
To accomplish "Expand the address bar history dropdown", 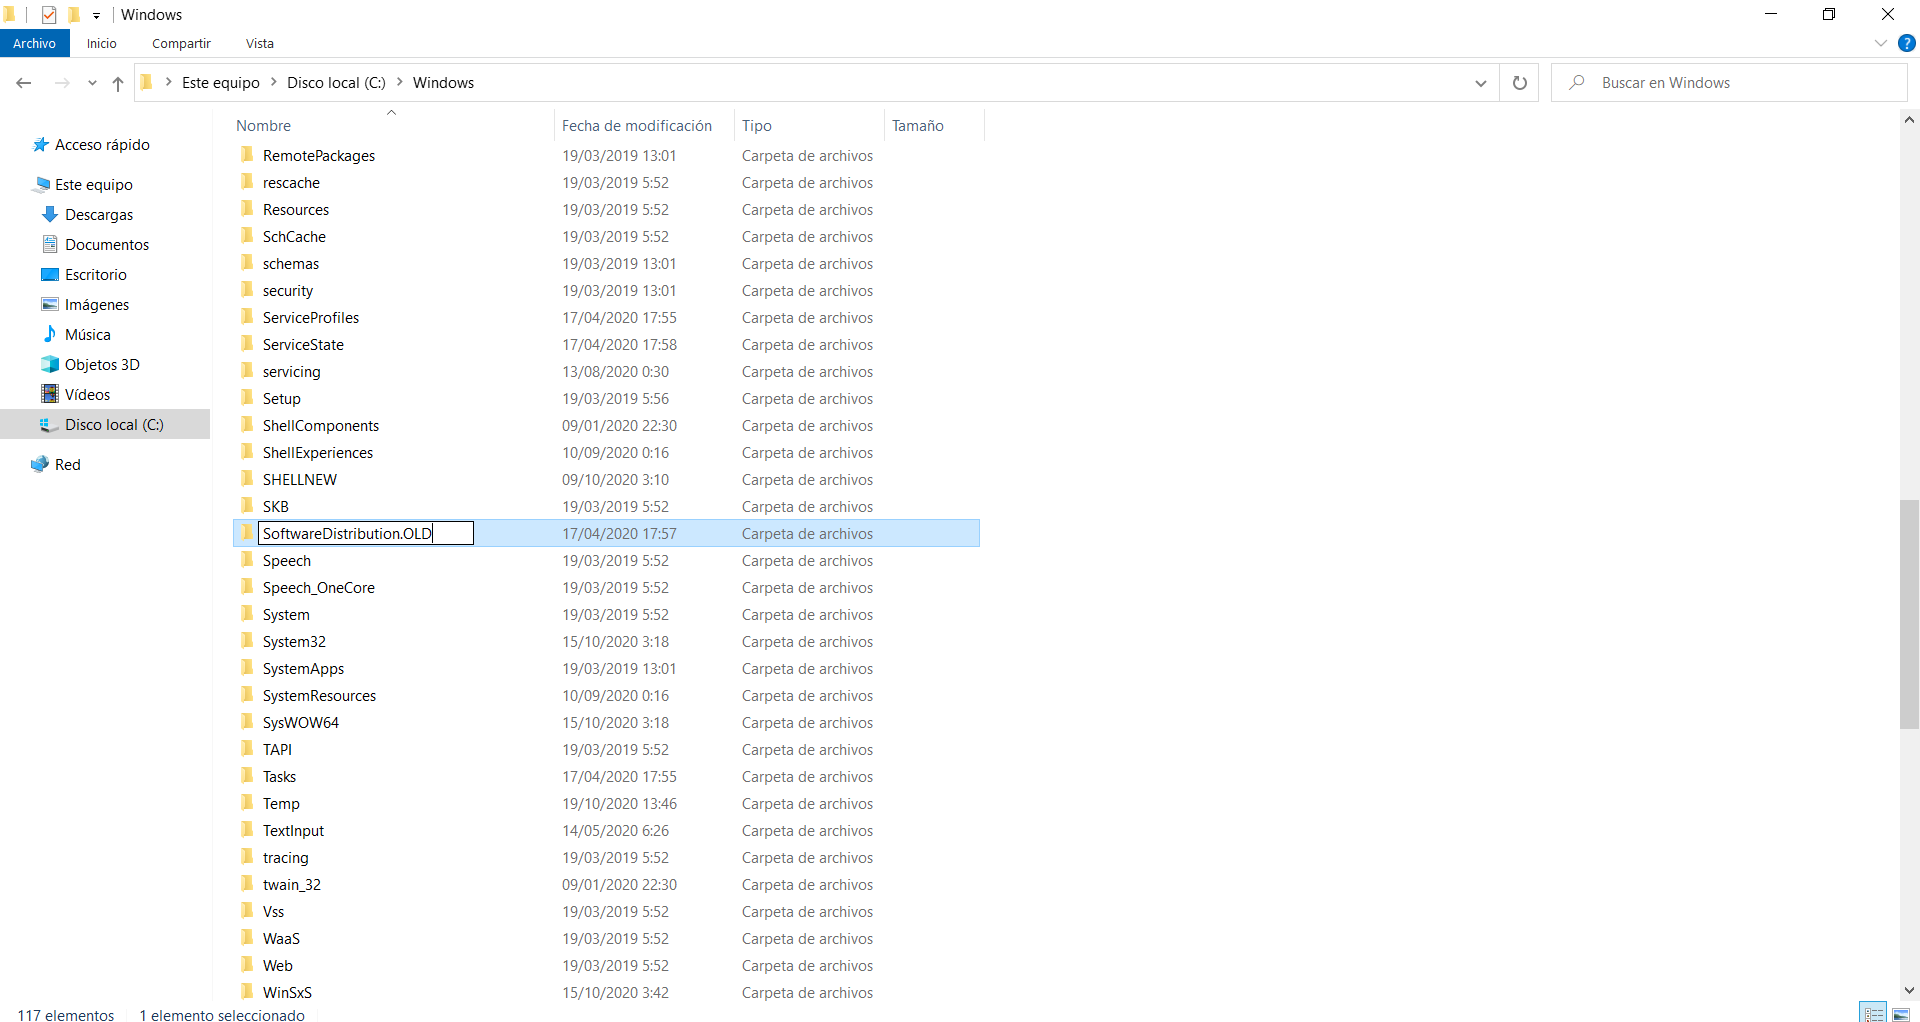I will click(1480, 83).
